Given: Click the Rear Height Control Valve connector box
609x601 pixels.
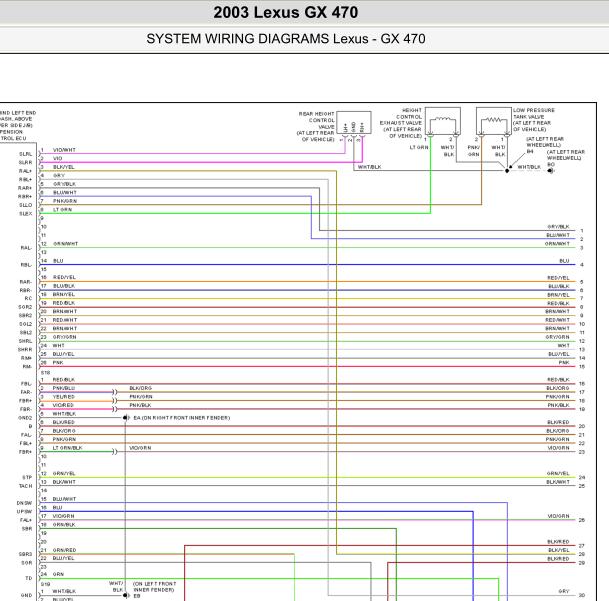Looking at the screenshot, I should pyautogui.click(x=353, y=123).
